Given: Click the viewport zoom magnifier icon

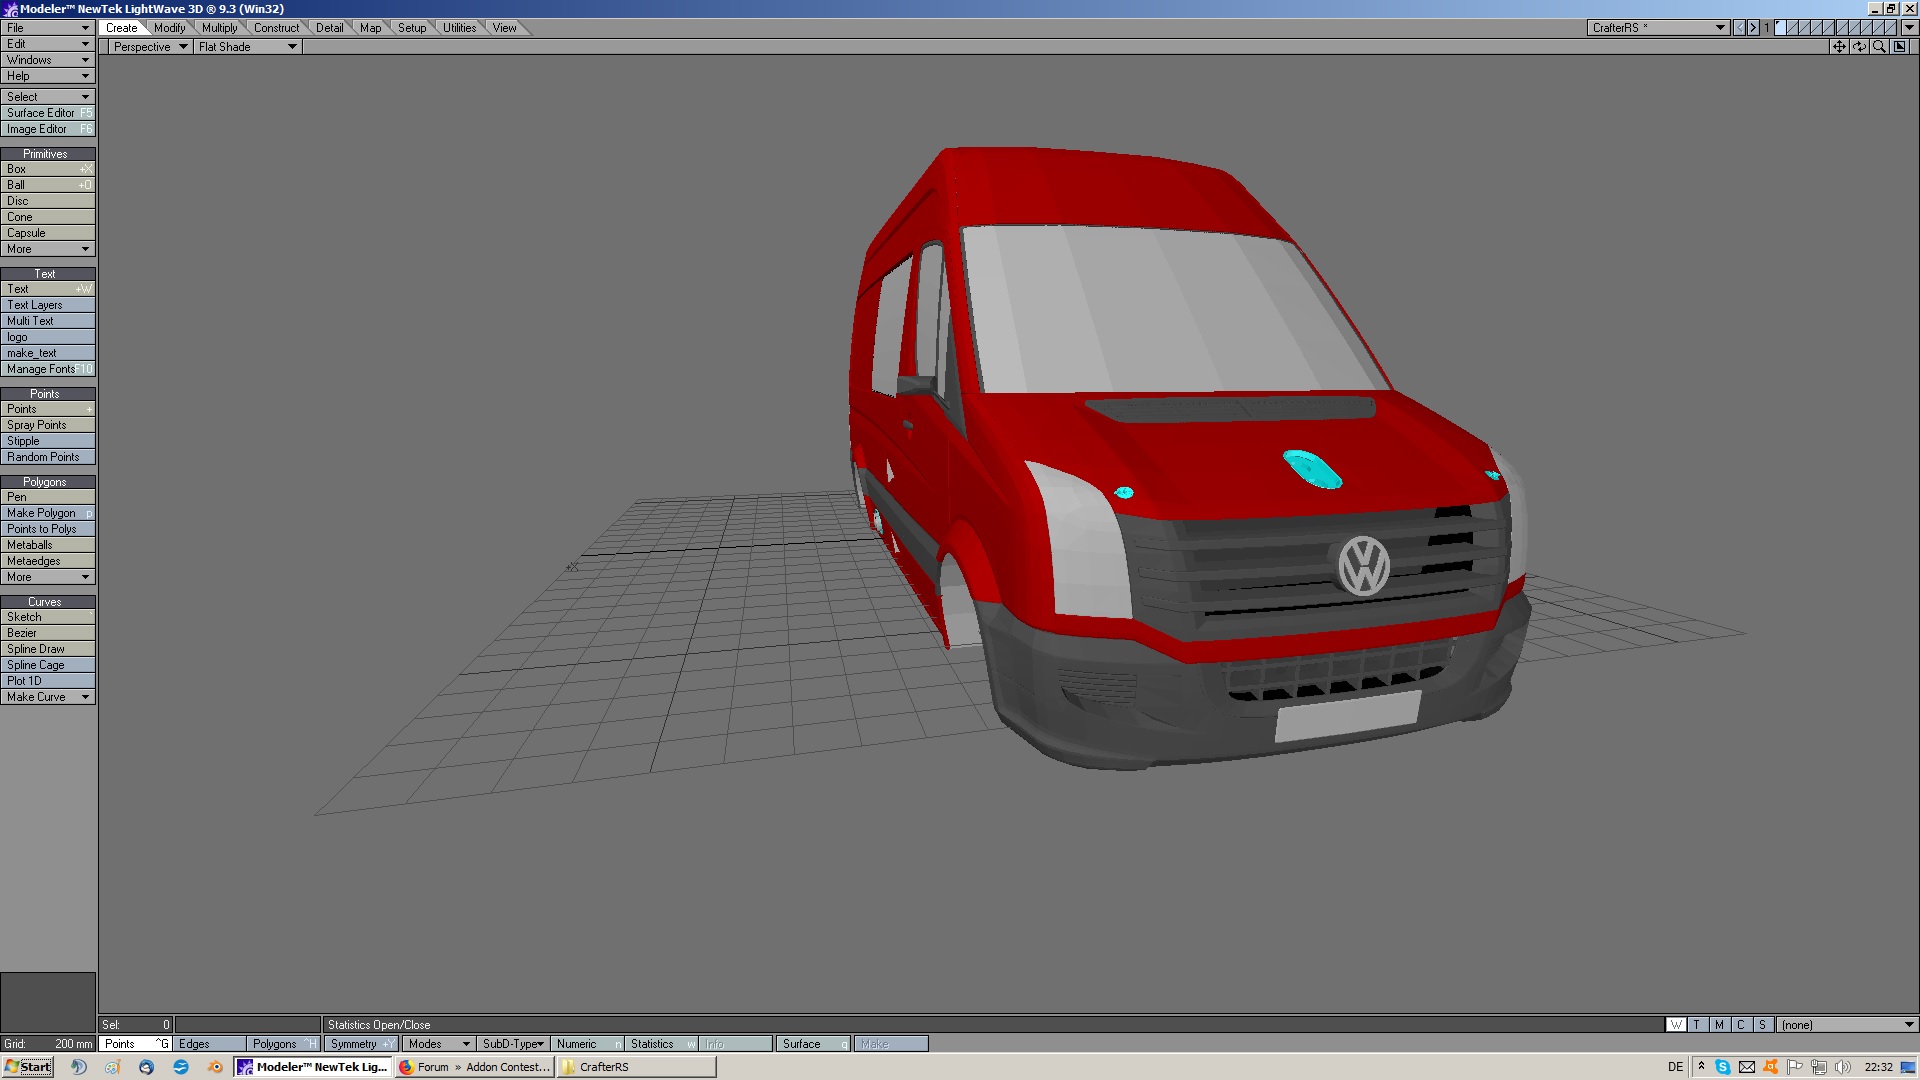Looking at the screenshot, I should [x=1879, y=47].
